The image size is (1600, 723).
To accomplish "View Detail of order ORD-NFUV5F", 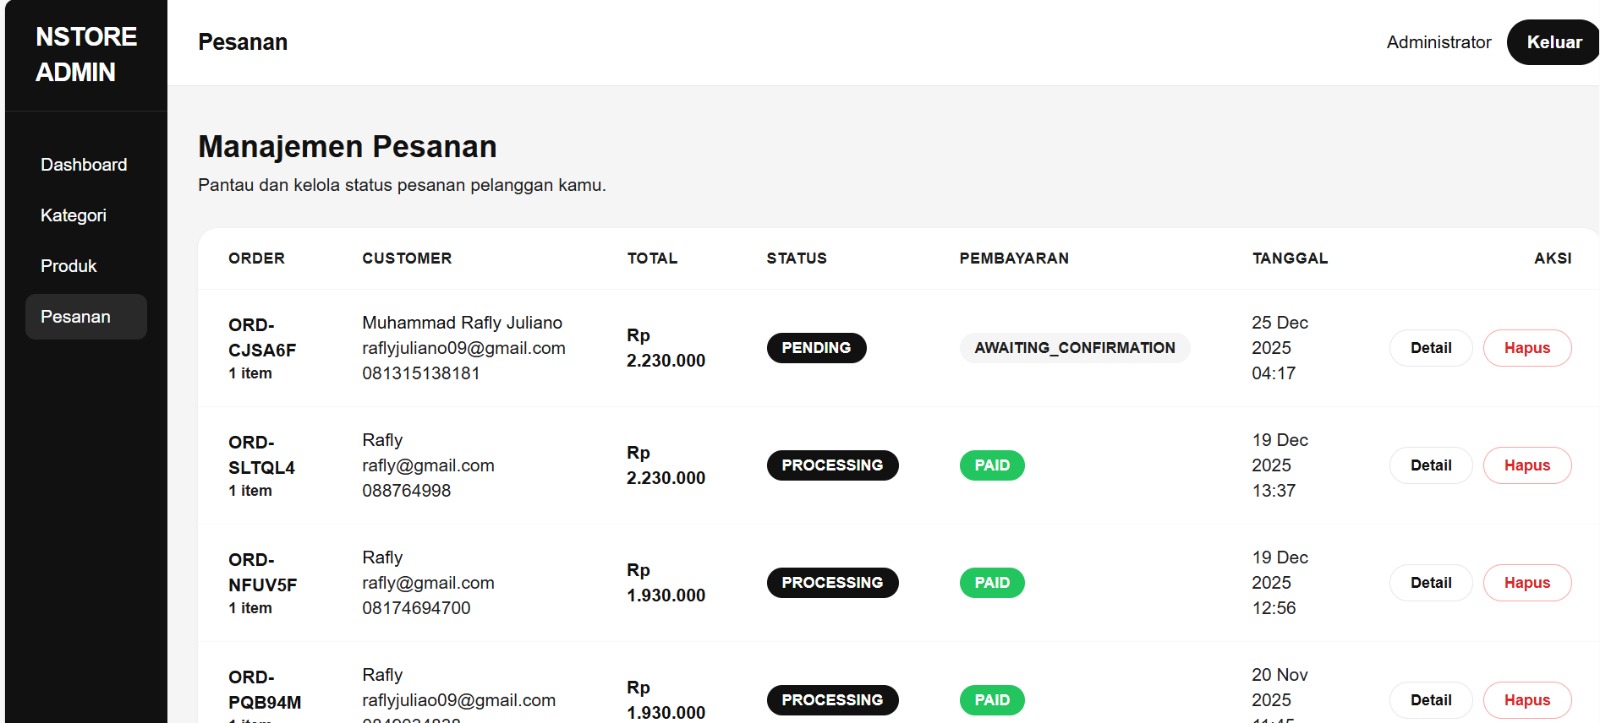I will coord(1430,583).
